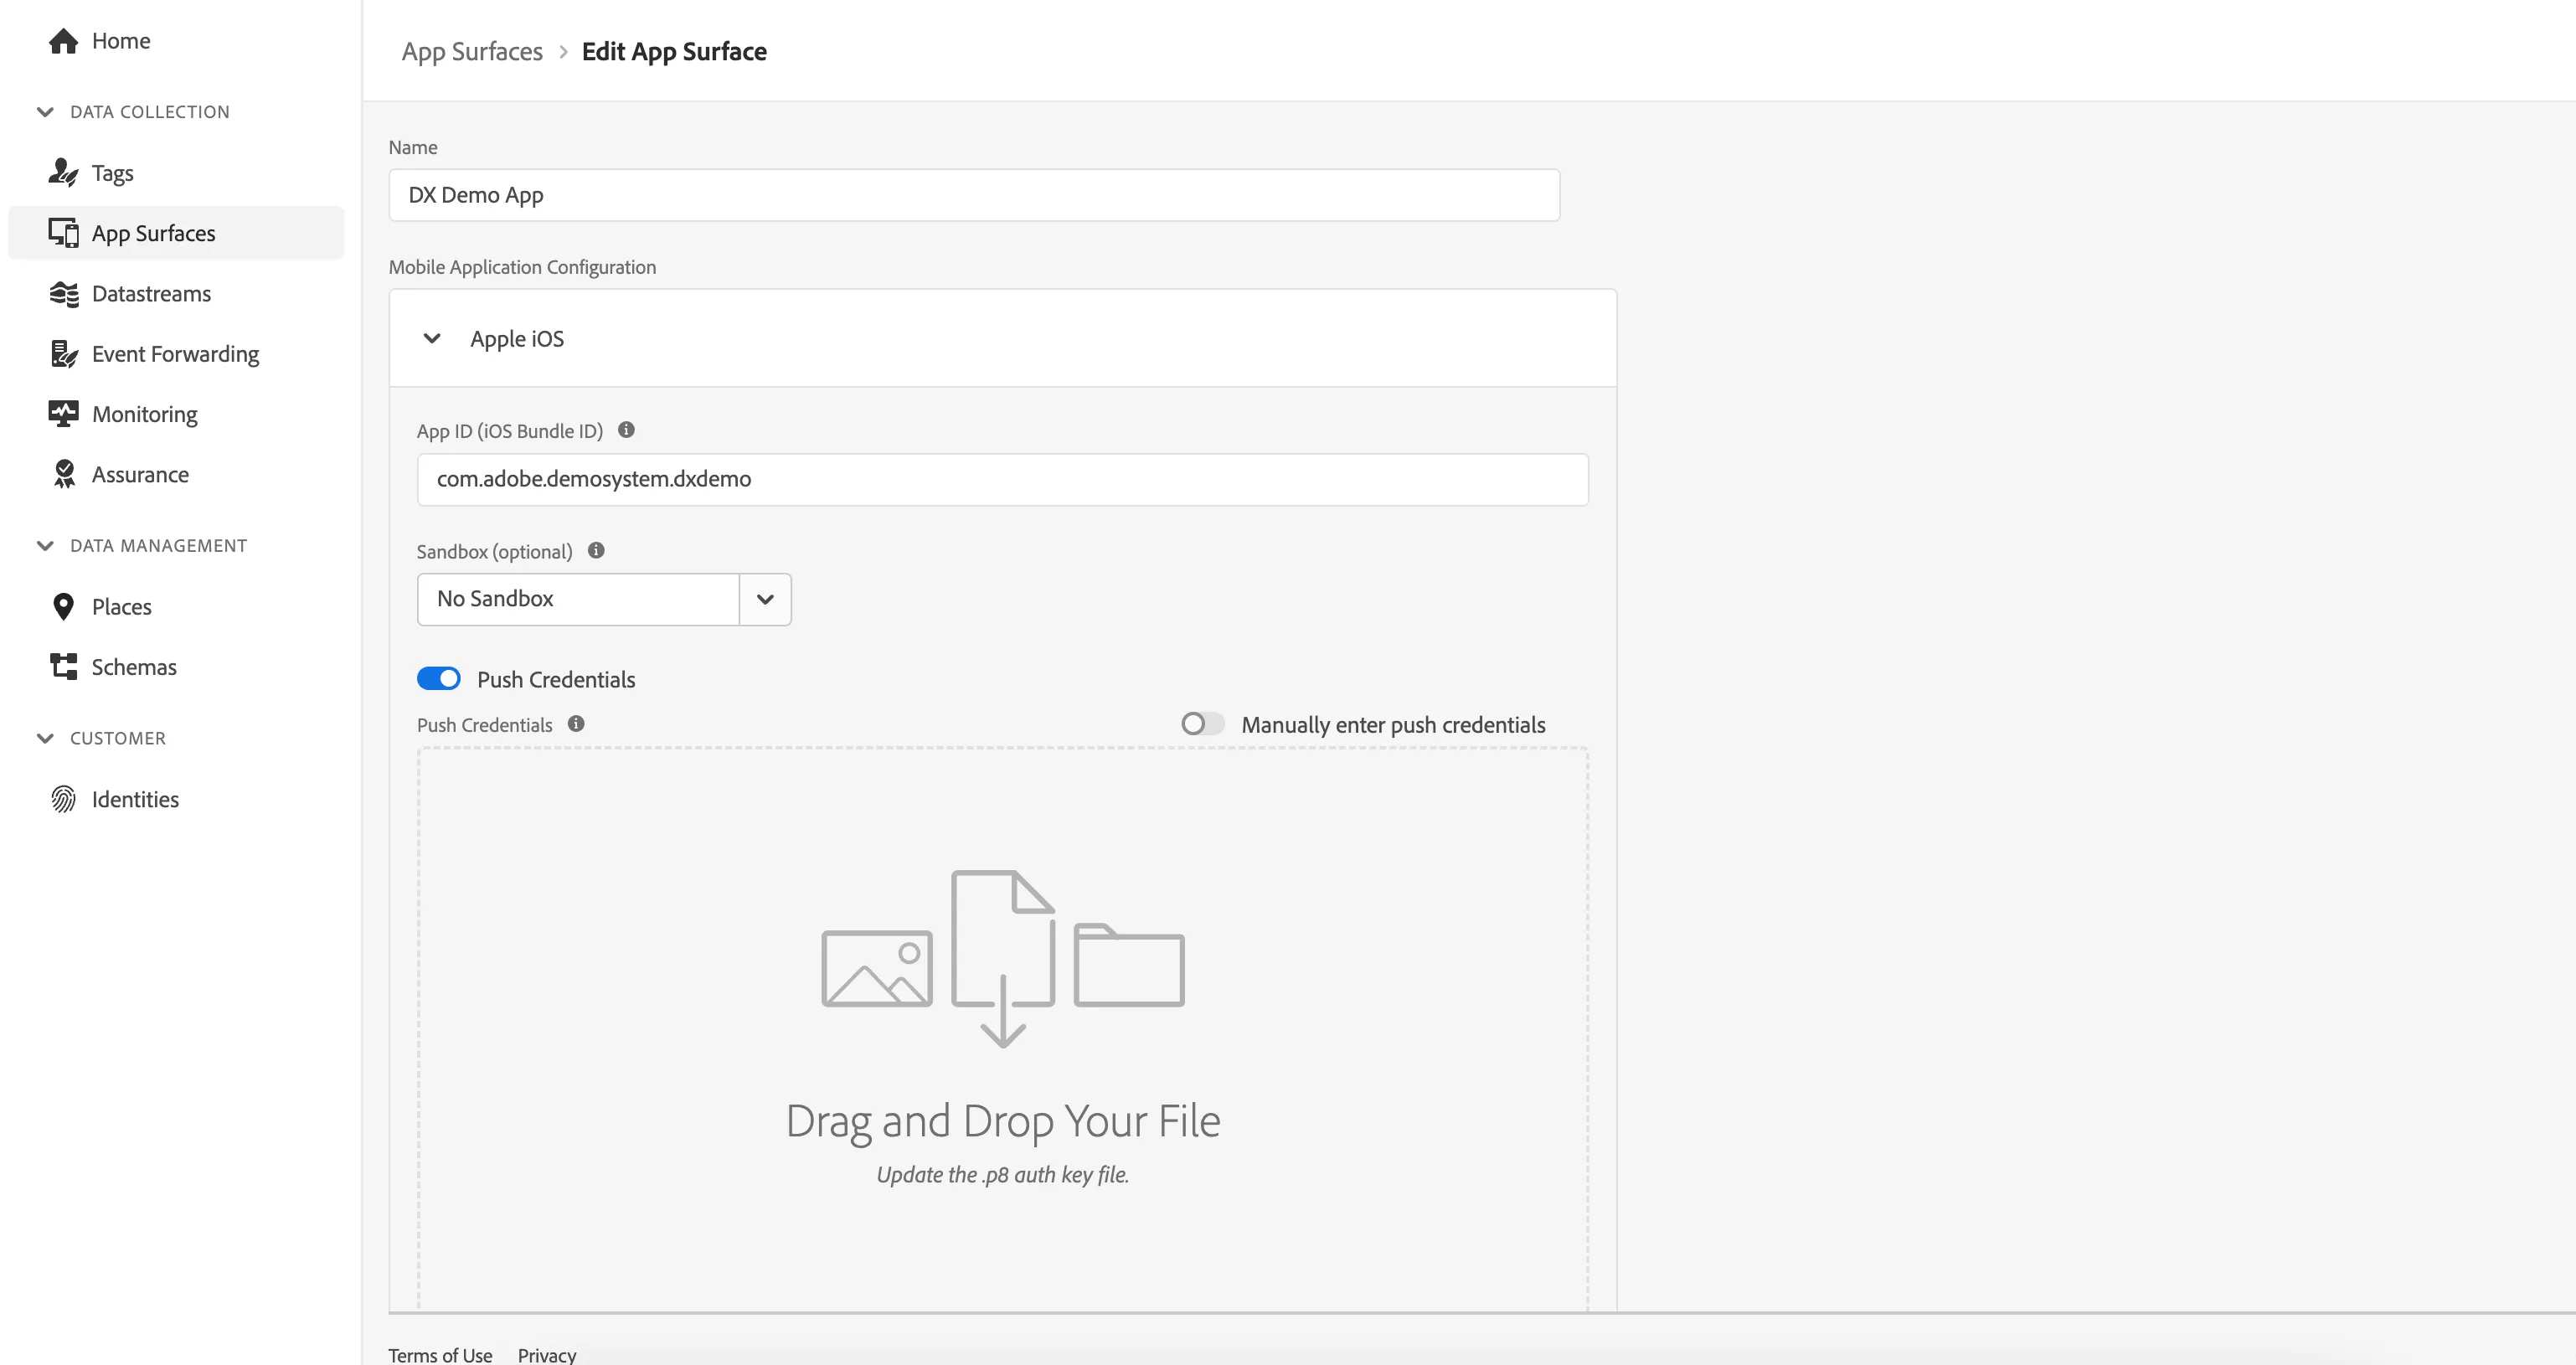Collapse the Apple iOS panel chevron

pos(432,338)
